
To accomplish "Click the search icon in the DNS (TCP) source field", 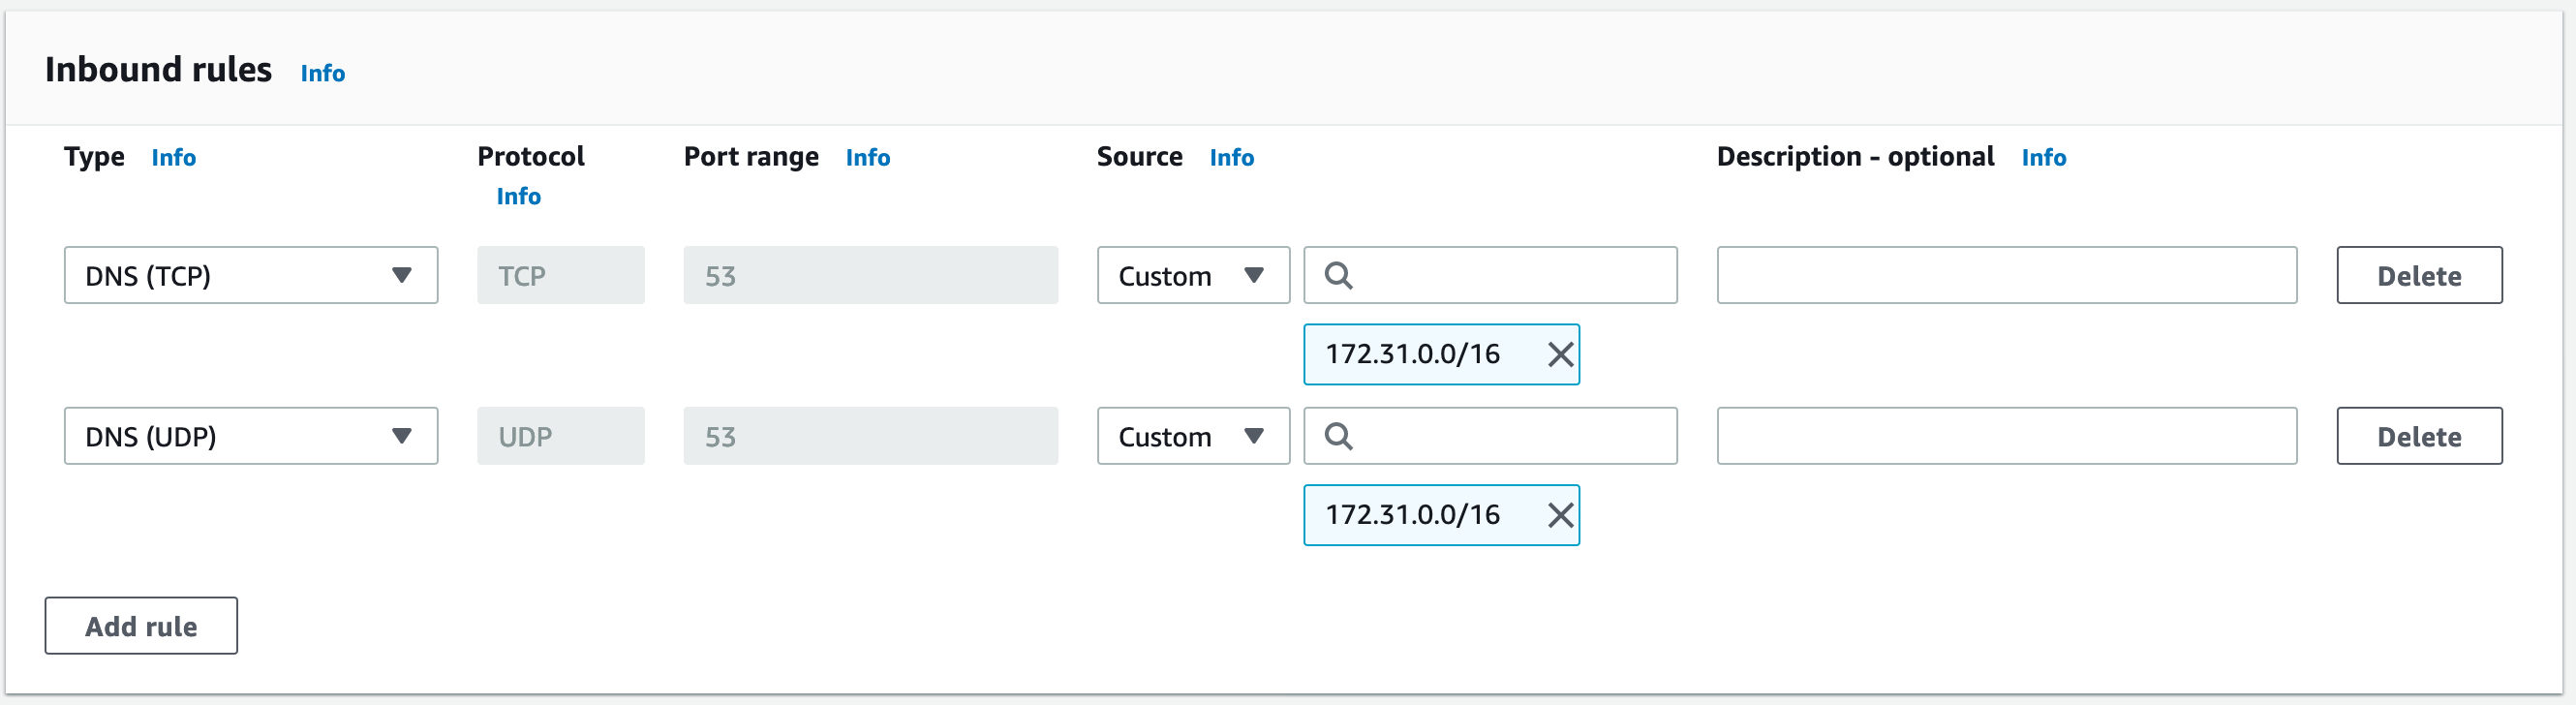I will click(x=1338, y=276).
